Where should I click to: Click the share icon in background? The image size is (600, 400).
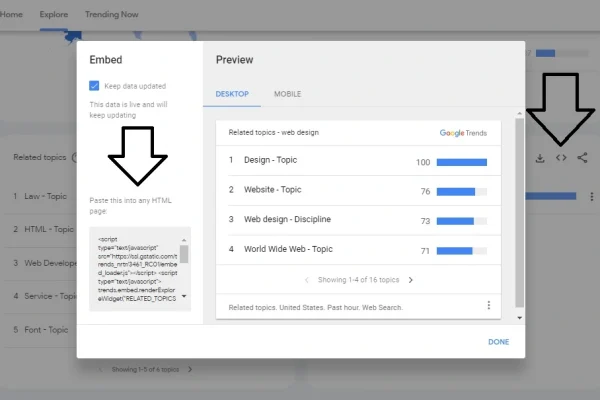(x=582, y=158)
